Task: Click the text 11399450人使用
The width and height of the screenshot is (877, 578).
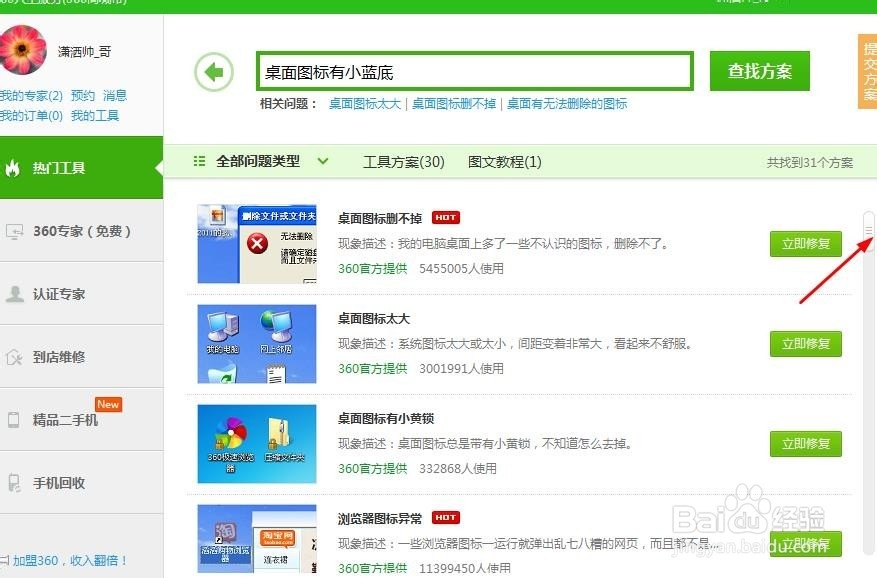Action: point(465,568)
